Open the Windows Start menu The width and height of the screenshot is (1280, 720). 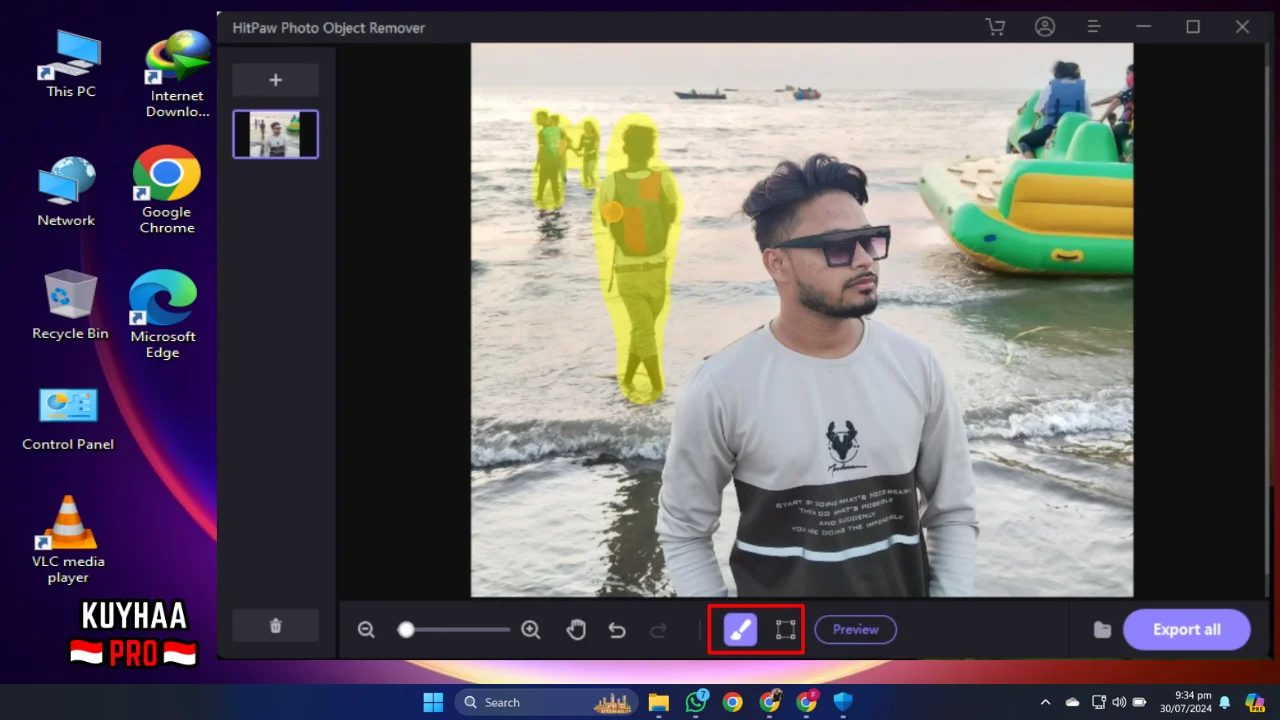[433, 702]
